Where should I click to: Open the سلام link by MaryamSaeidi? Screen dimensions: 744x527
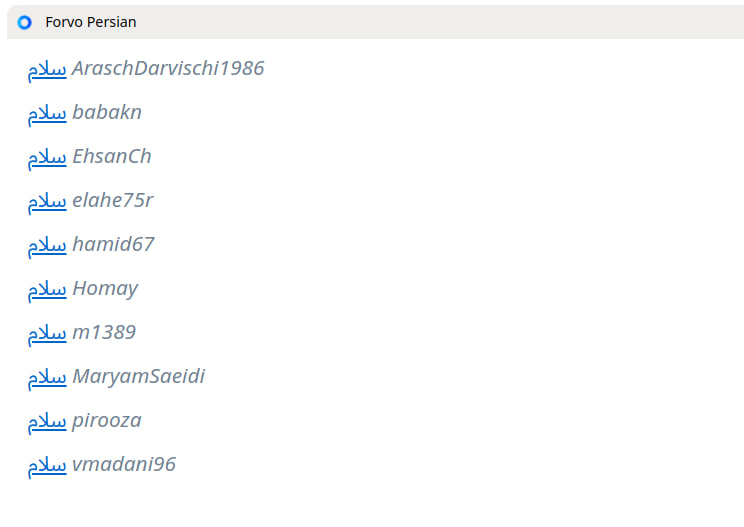pos(47,377)
